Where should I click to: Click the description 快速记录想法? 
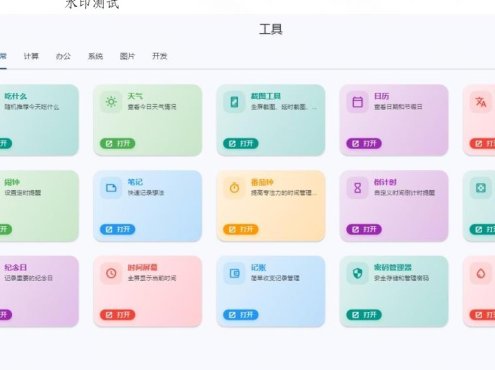146,193
